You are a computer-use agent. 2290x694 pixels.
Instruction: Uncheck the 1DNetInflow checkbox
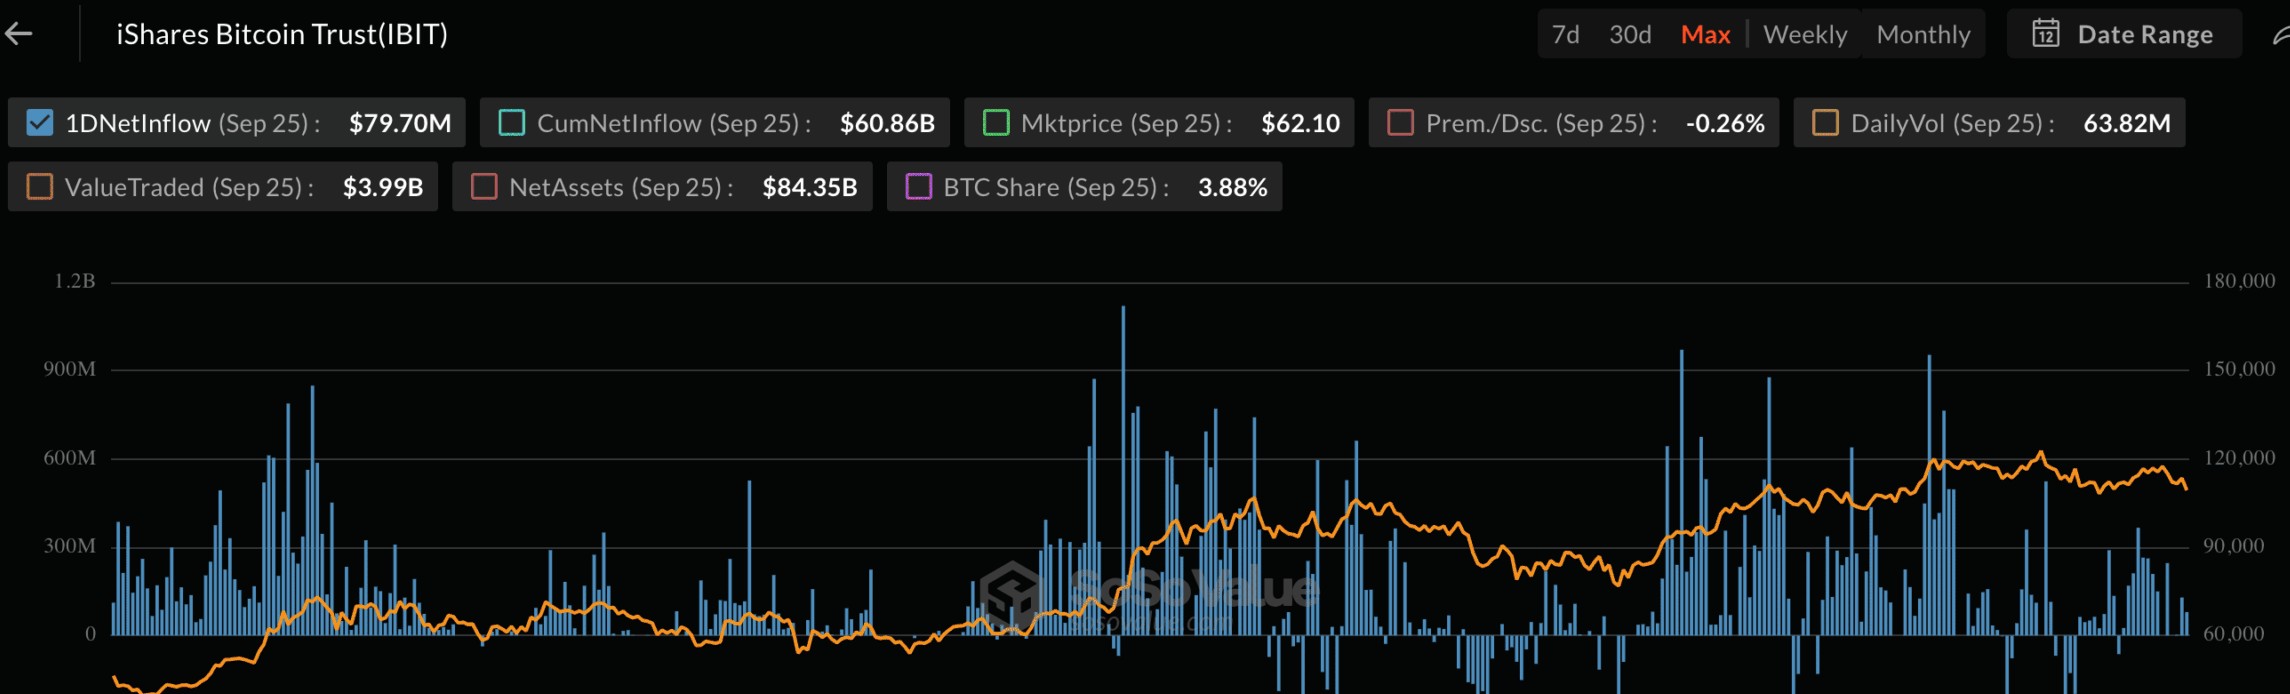(x=40, y=123)
